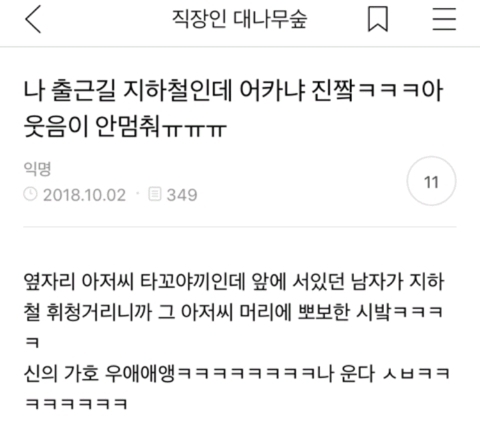Image resolution: width=480 pixels, height=433 pixels.
Task: Click the post date 2018.10.02
Action: [84, 195]
